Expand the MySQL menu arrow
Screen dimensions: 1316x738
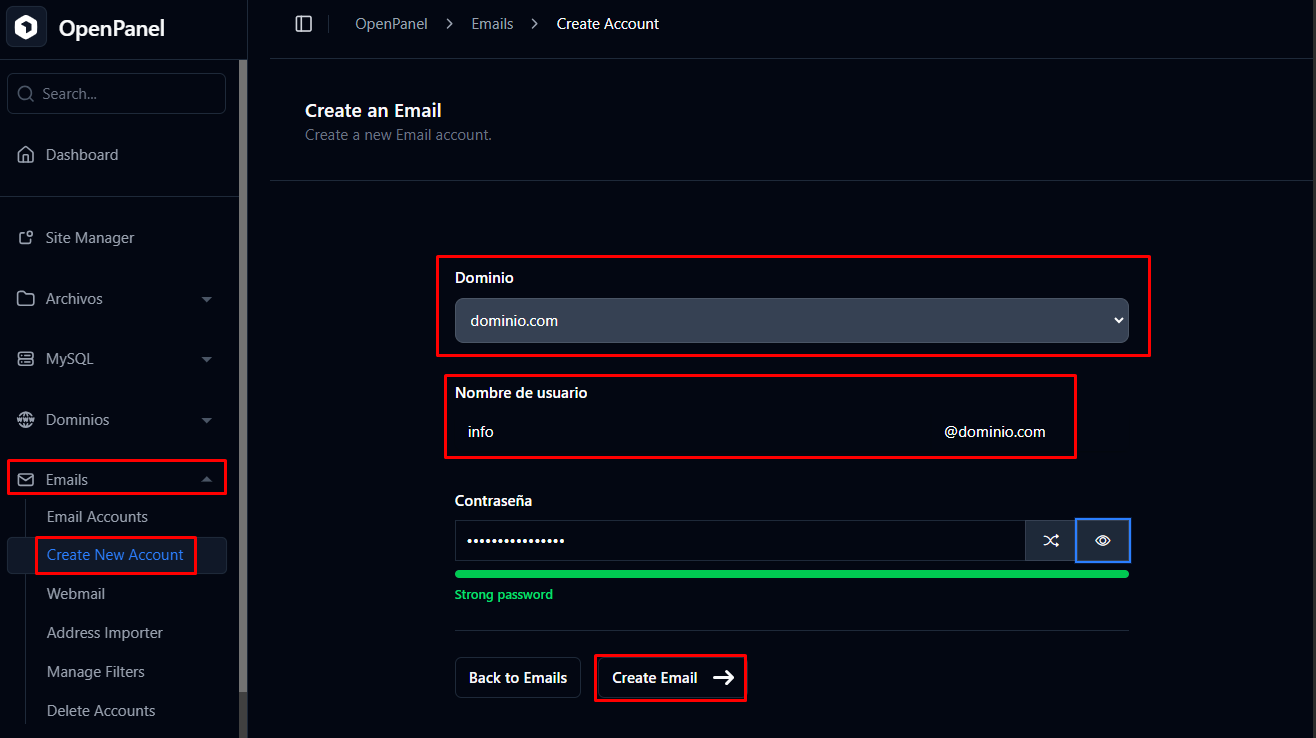point(207,359)
